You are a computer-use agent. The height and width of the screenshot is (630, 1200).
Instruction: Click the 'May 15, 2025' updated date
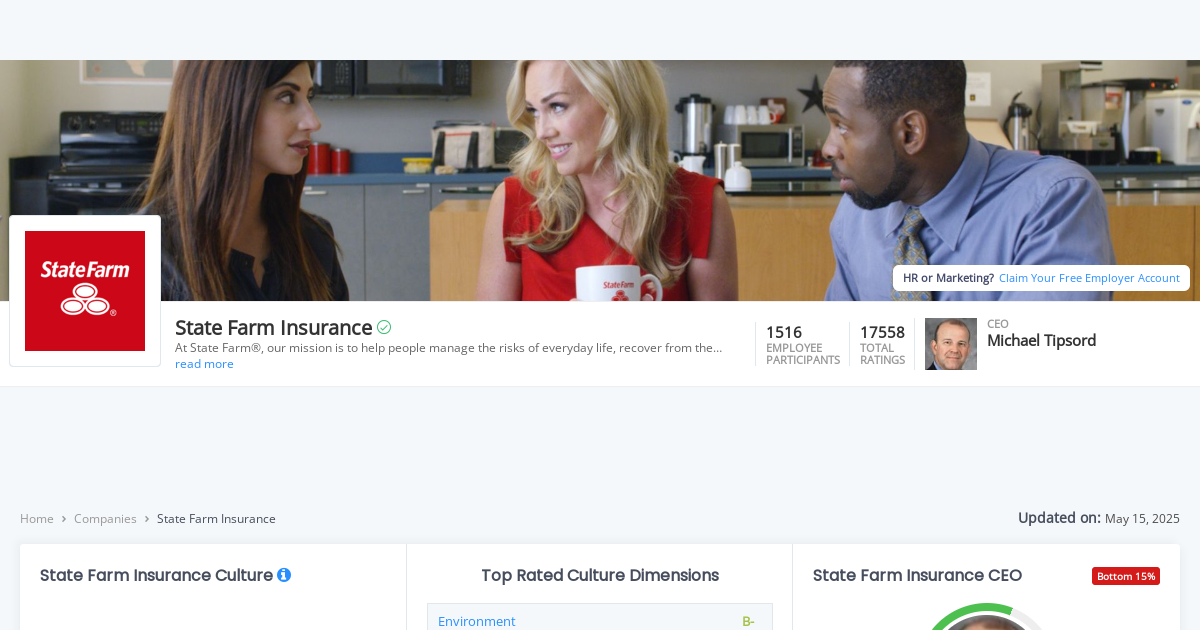pyautogui.click(x=1142, y=519)
